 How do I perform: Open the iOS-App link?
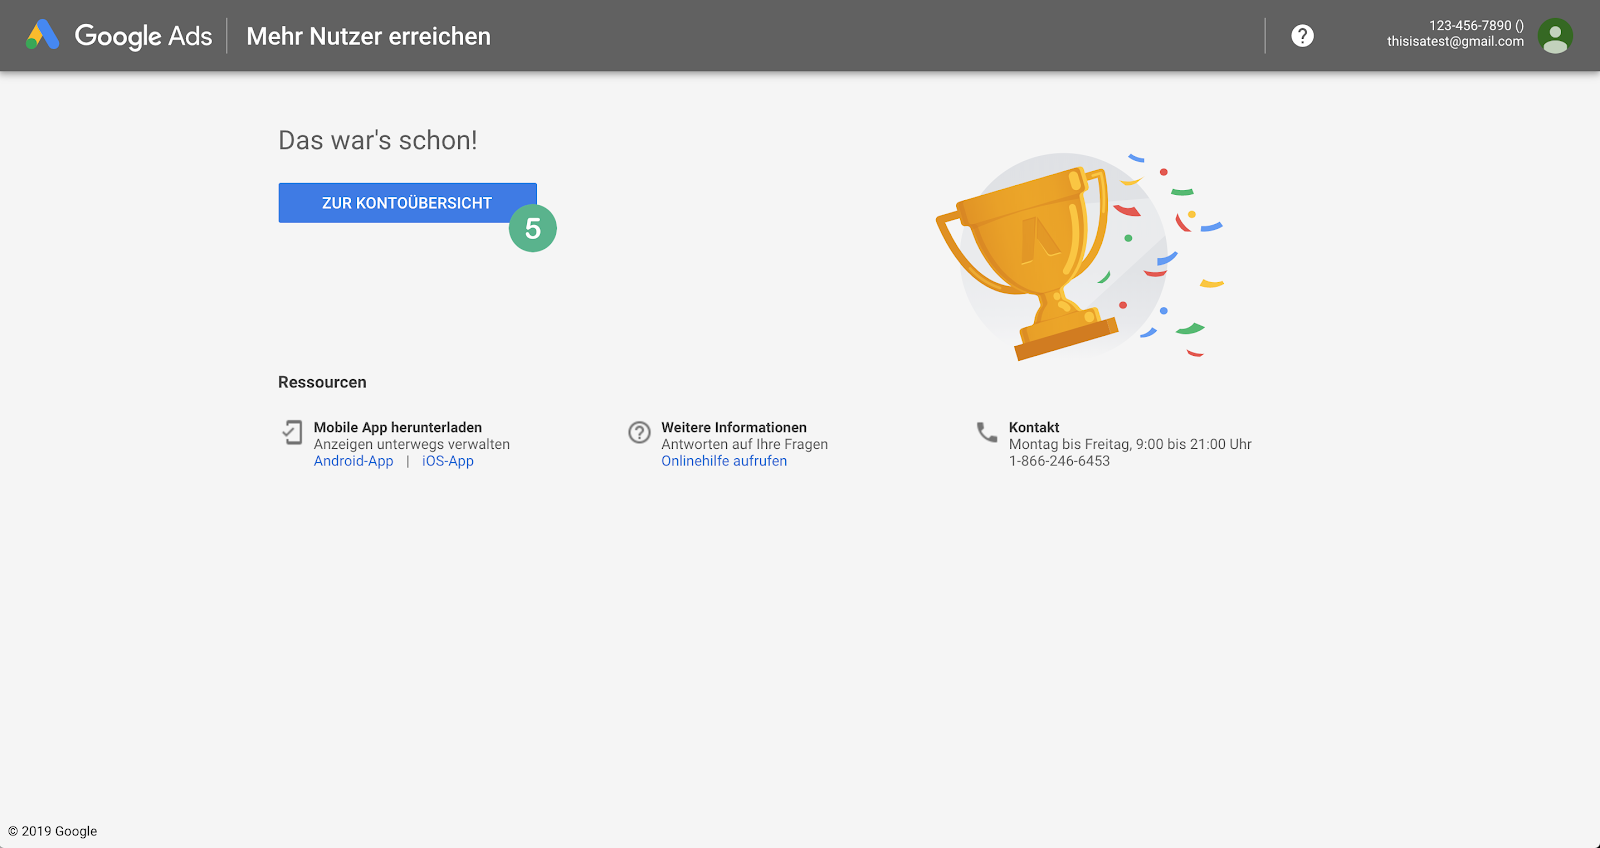click(x=448, y=461)
